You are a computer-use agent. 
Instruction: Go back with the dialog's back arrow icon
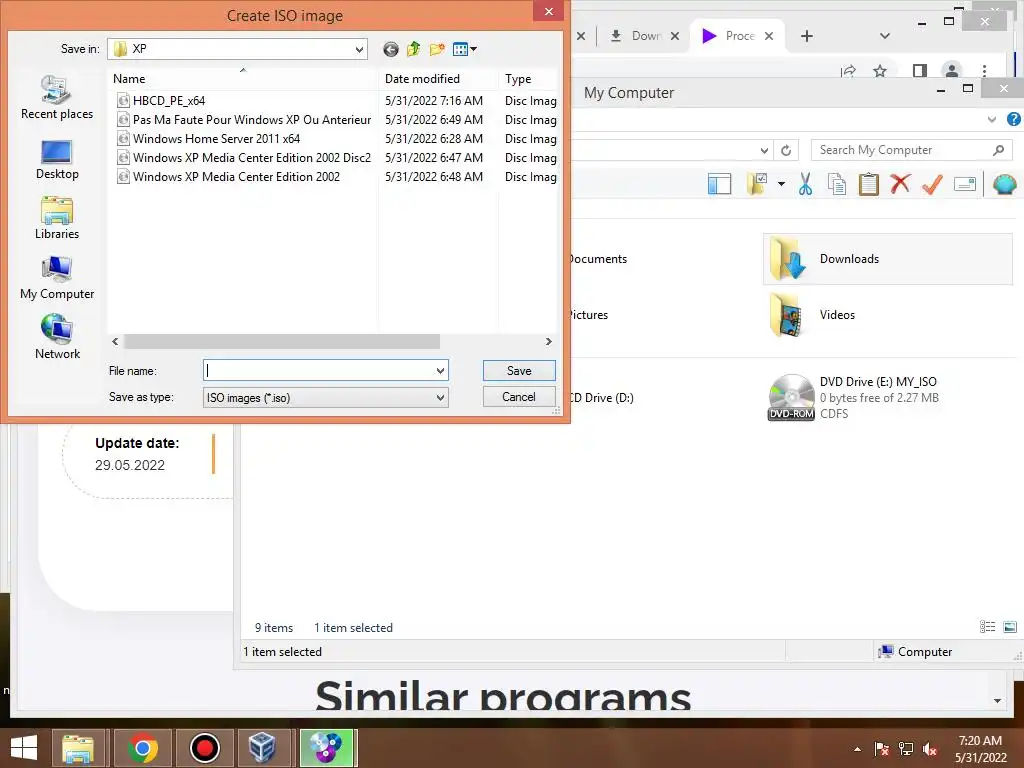391,49
